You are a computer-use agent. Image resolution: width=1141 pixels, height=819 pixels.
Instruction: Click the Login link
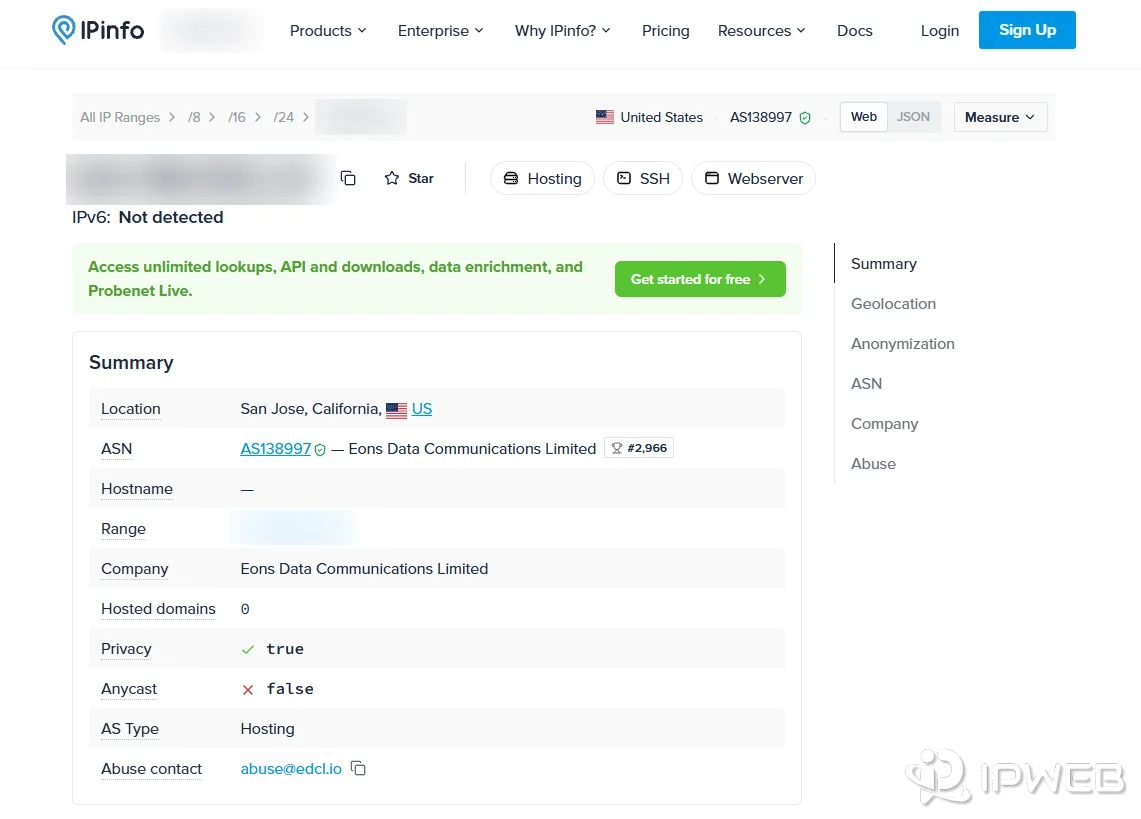939,31
